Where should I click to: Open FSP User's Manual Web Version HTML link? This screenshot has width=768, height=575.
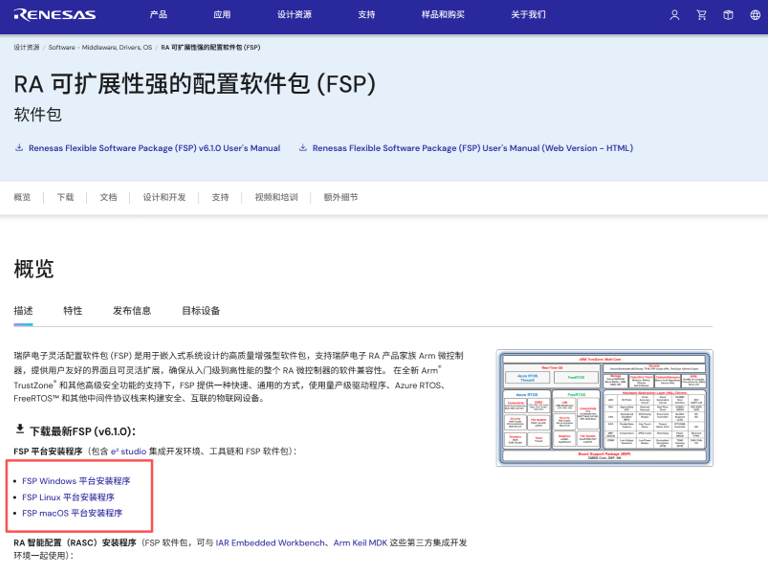(473, 148)
